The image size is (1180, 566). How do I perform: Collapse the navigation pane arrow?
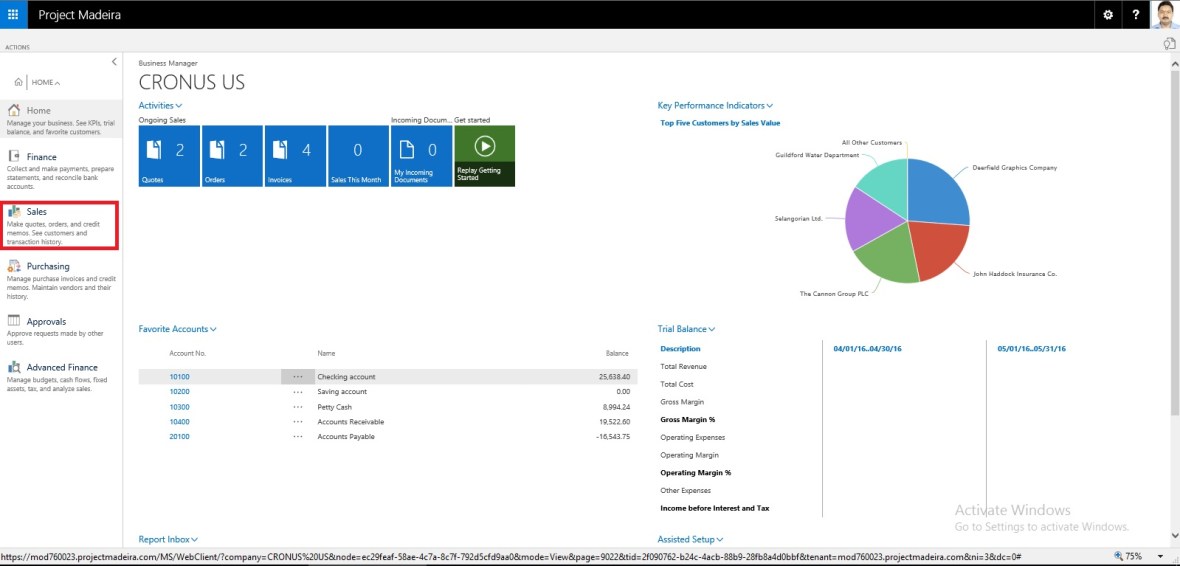tap(114, 62)
